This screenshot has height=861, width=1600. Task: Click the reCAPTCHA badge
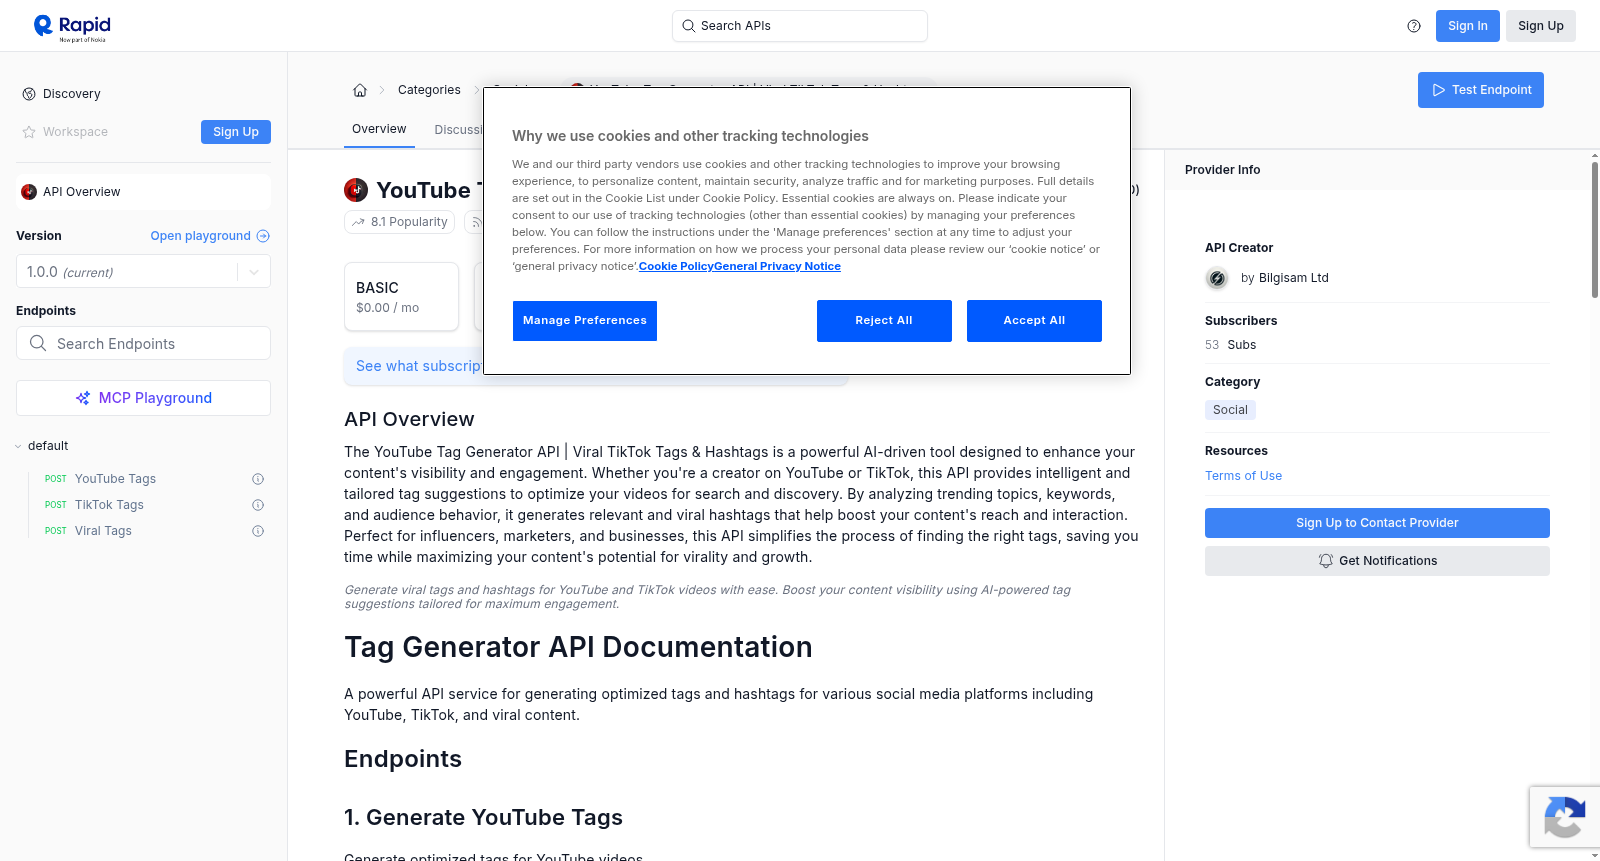click(x=1564, y=817)
